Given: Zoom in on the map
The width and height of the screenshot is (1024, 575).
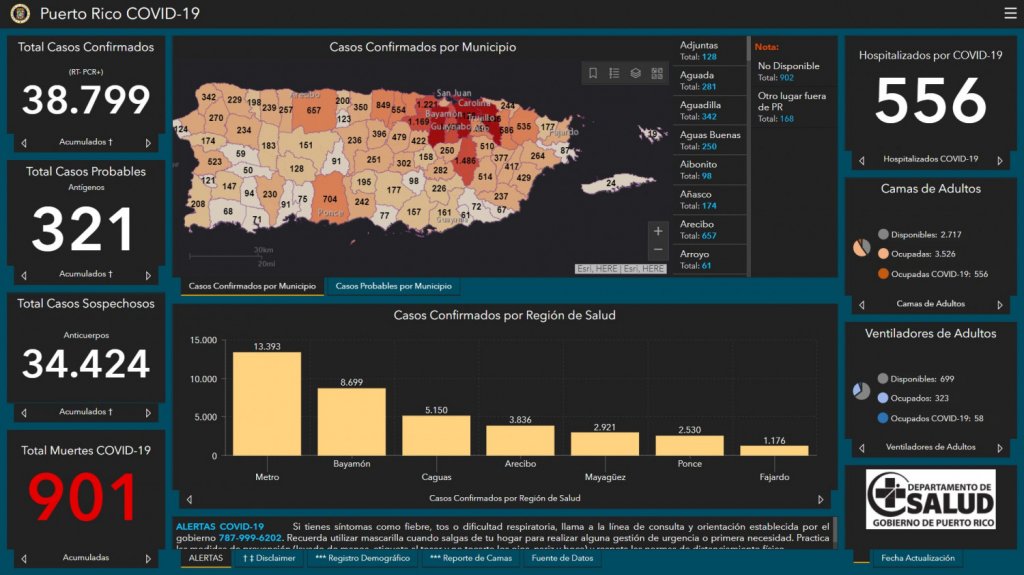Looking at the screenshot, I should click(657, 231).
